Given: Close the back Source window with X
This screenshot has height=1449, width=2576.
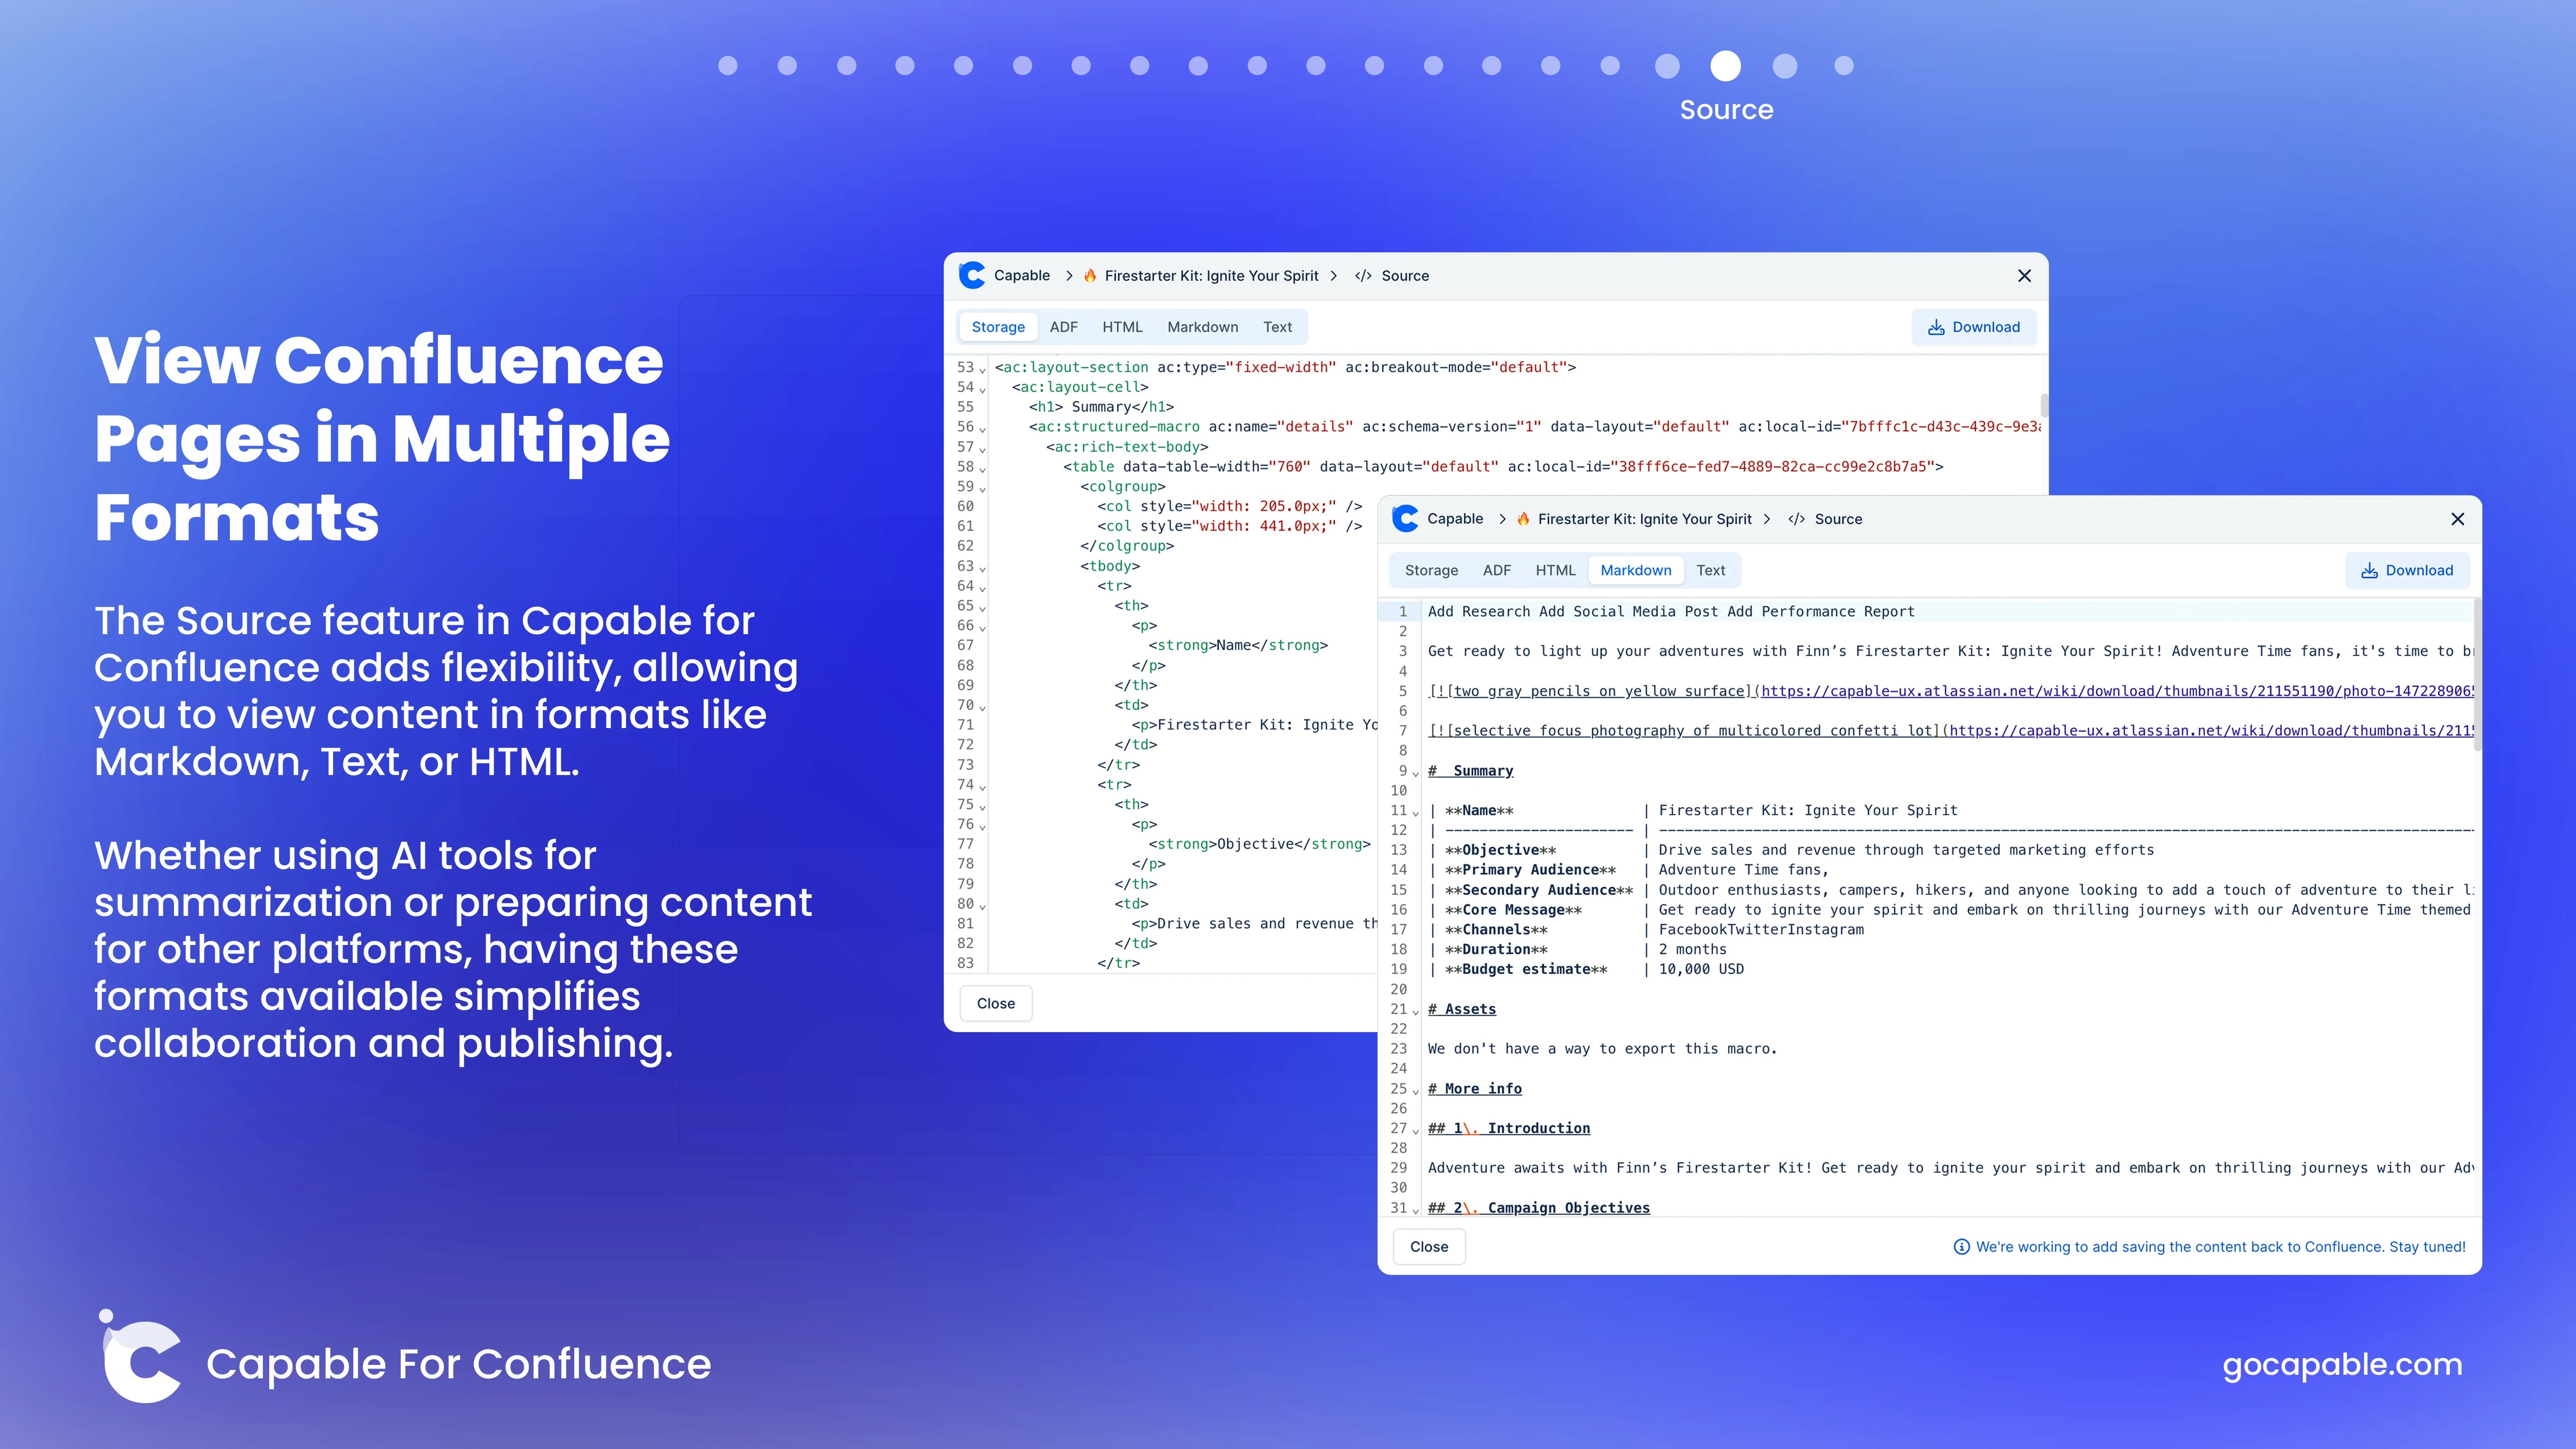Looking at the screenshot, I should coord(2024,275).
